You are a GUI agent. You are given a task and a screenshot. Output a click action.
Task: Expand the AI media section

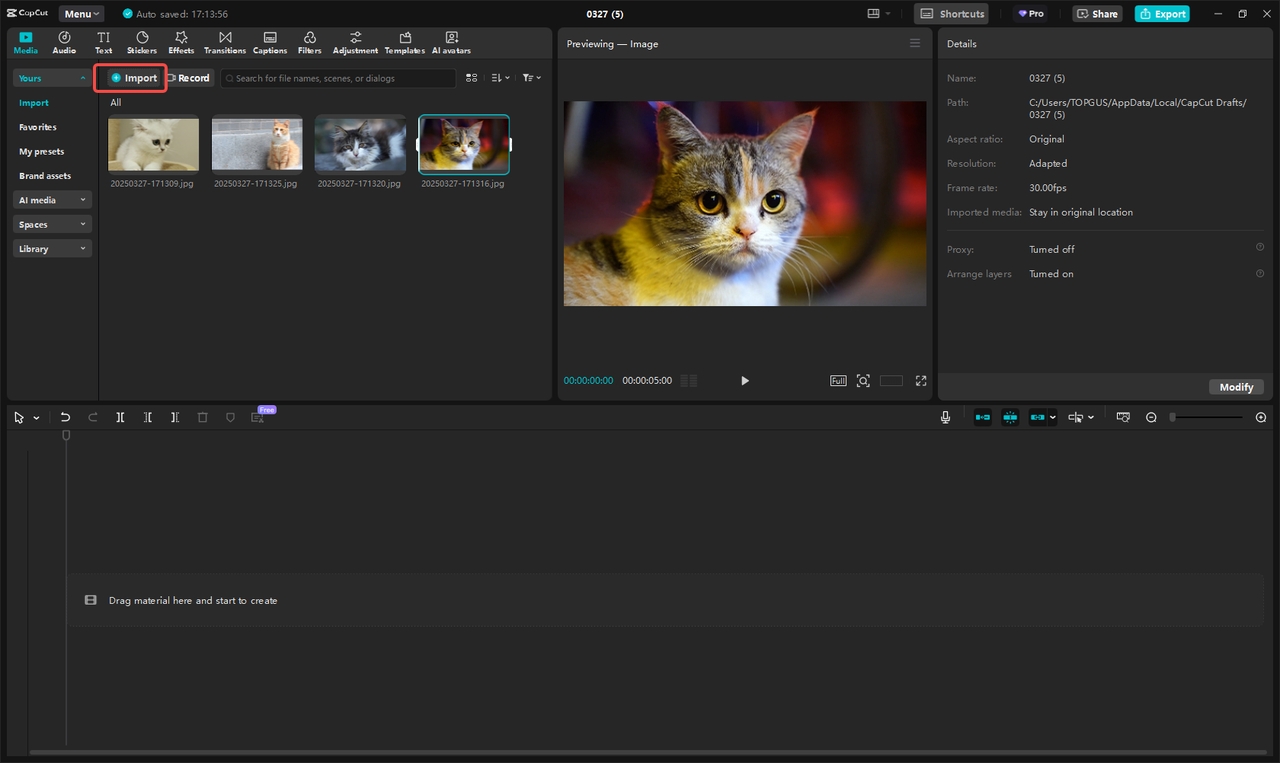coord(51,199)
